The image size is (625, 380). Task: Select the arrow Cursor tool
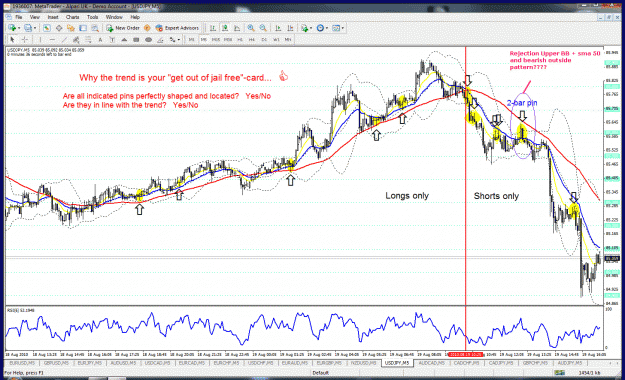pos(12,39)
